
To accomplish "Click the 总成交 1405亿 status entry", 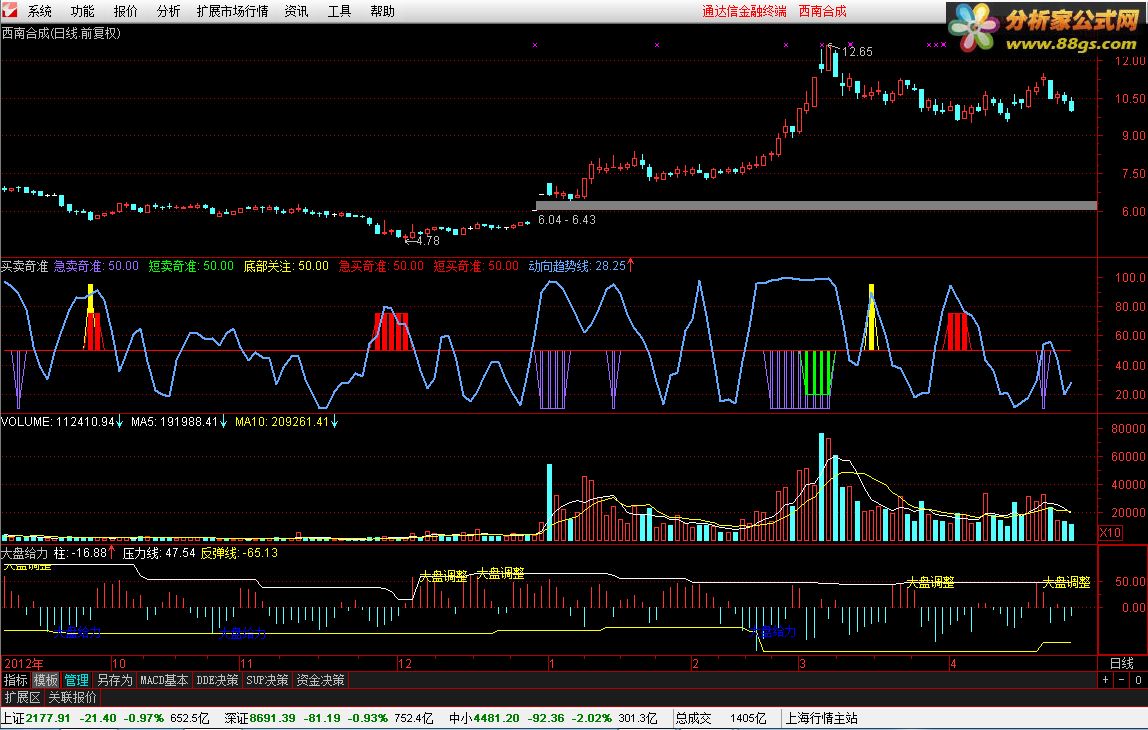I will [x=720, y=718].
